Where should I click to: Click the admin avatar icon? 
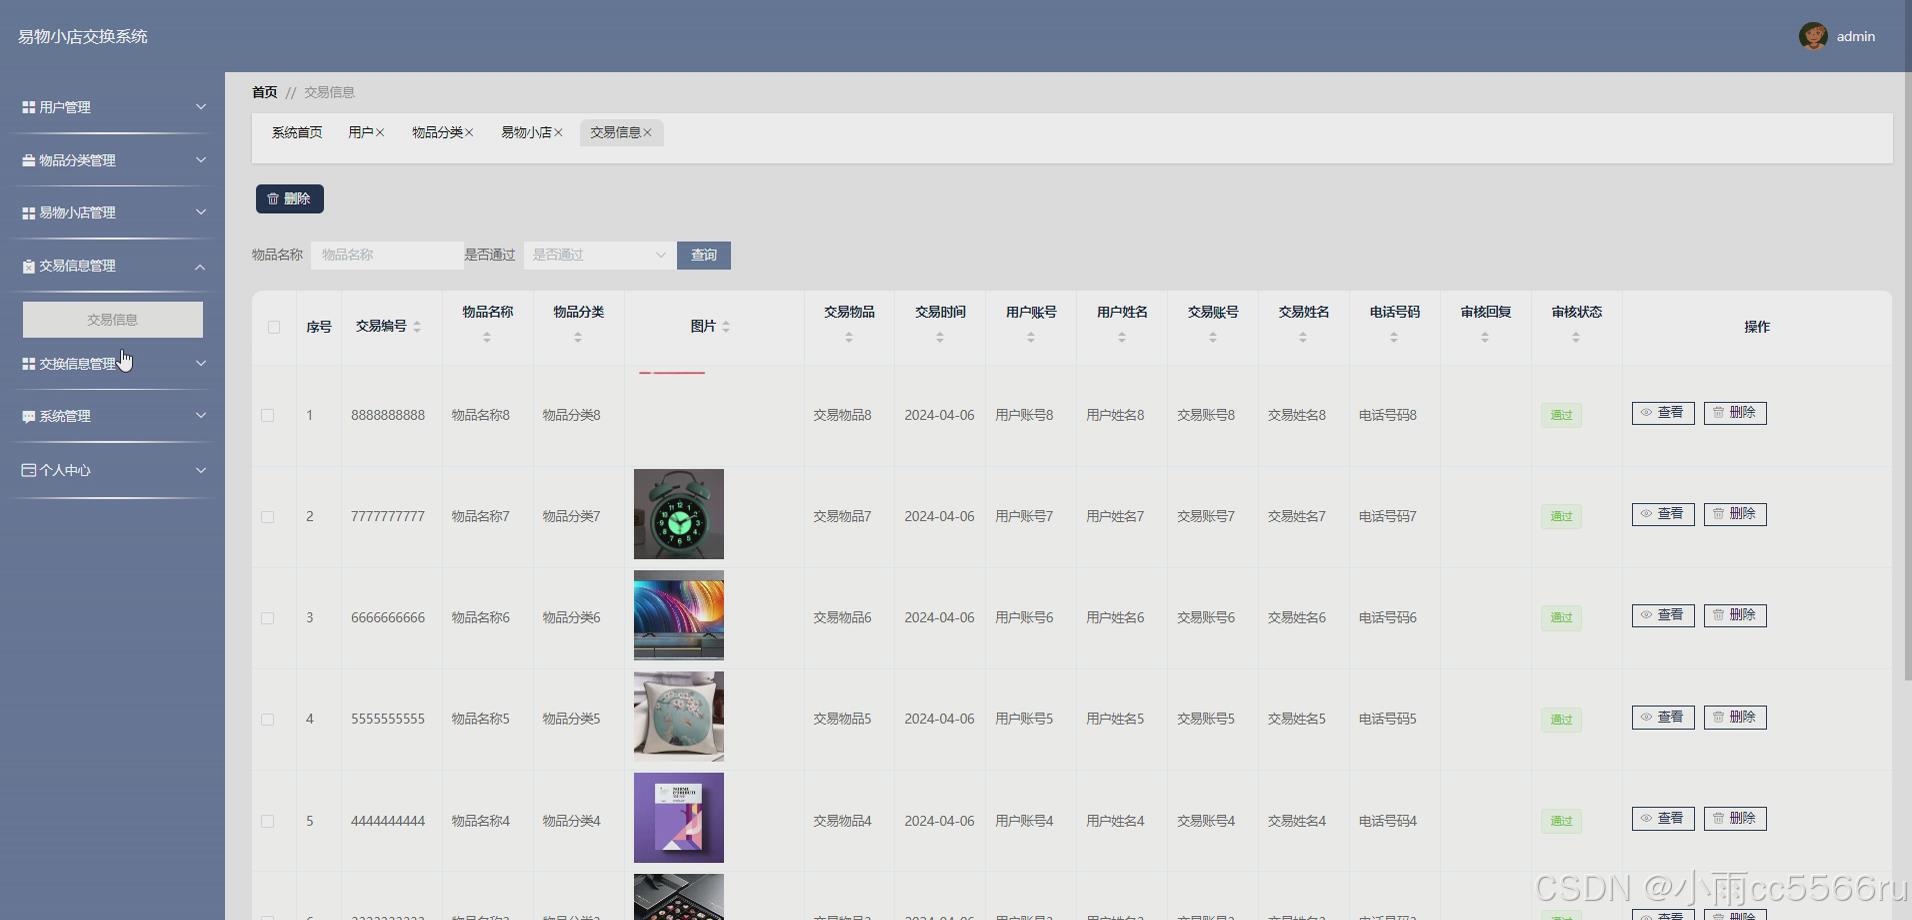pos(1813,36)
